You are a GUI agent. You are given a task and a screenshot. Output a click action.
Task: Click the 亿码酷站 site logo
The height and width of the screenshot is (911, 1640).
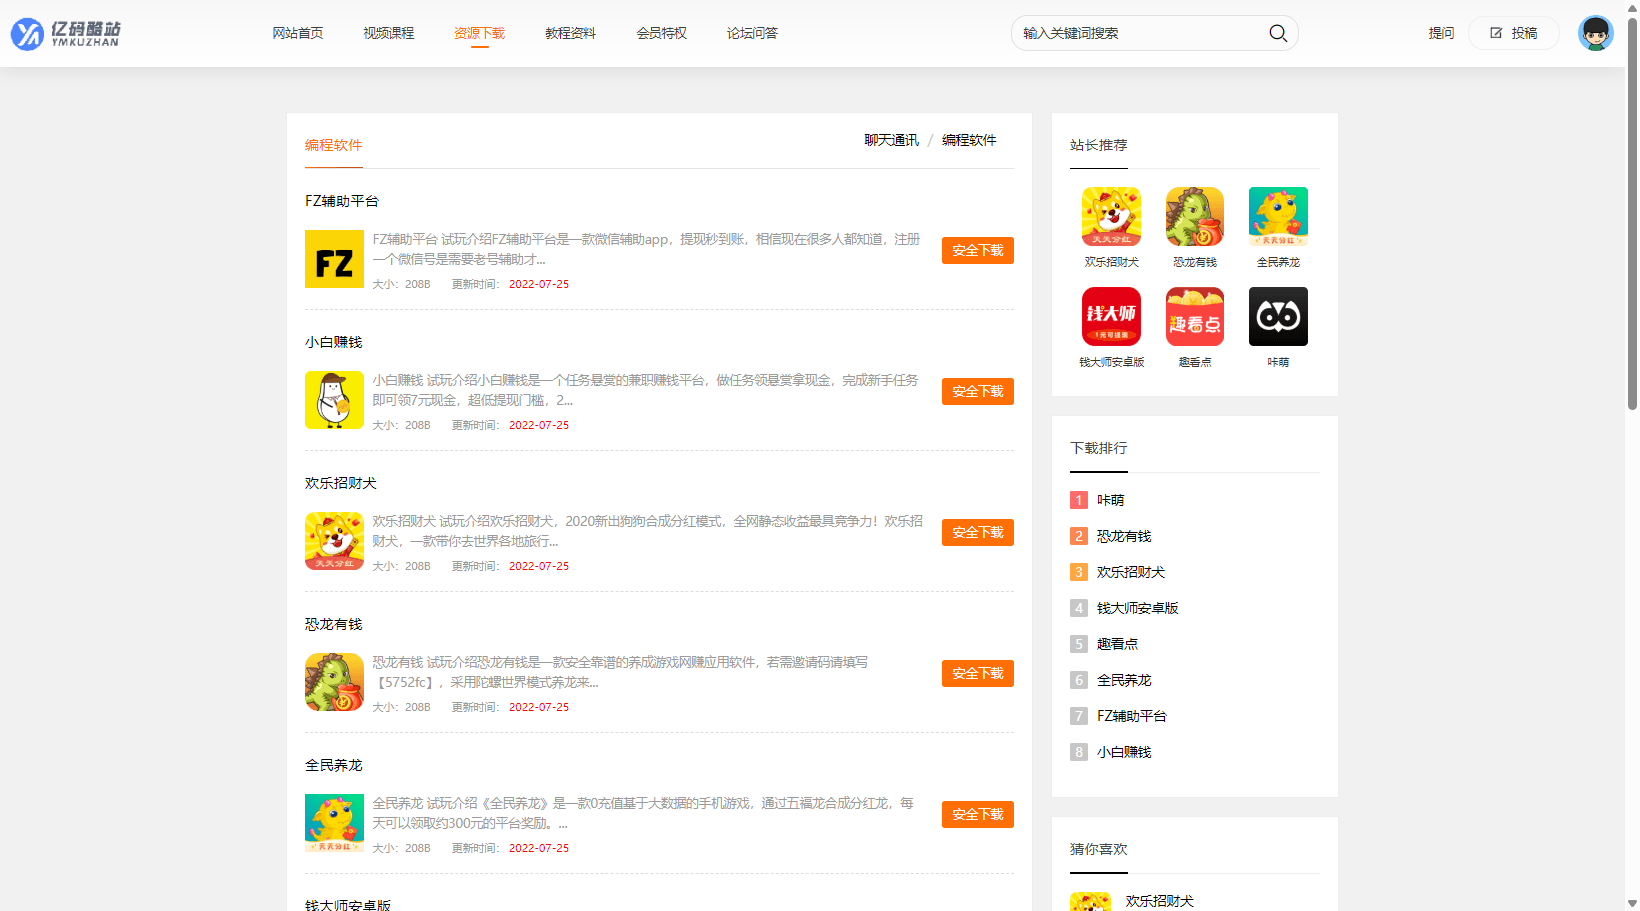[x=66, y=32]
